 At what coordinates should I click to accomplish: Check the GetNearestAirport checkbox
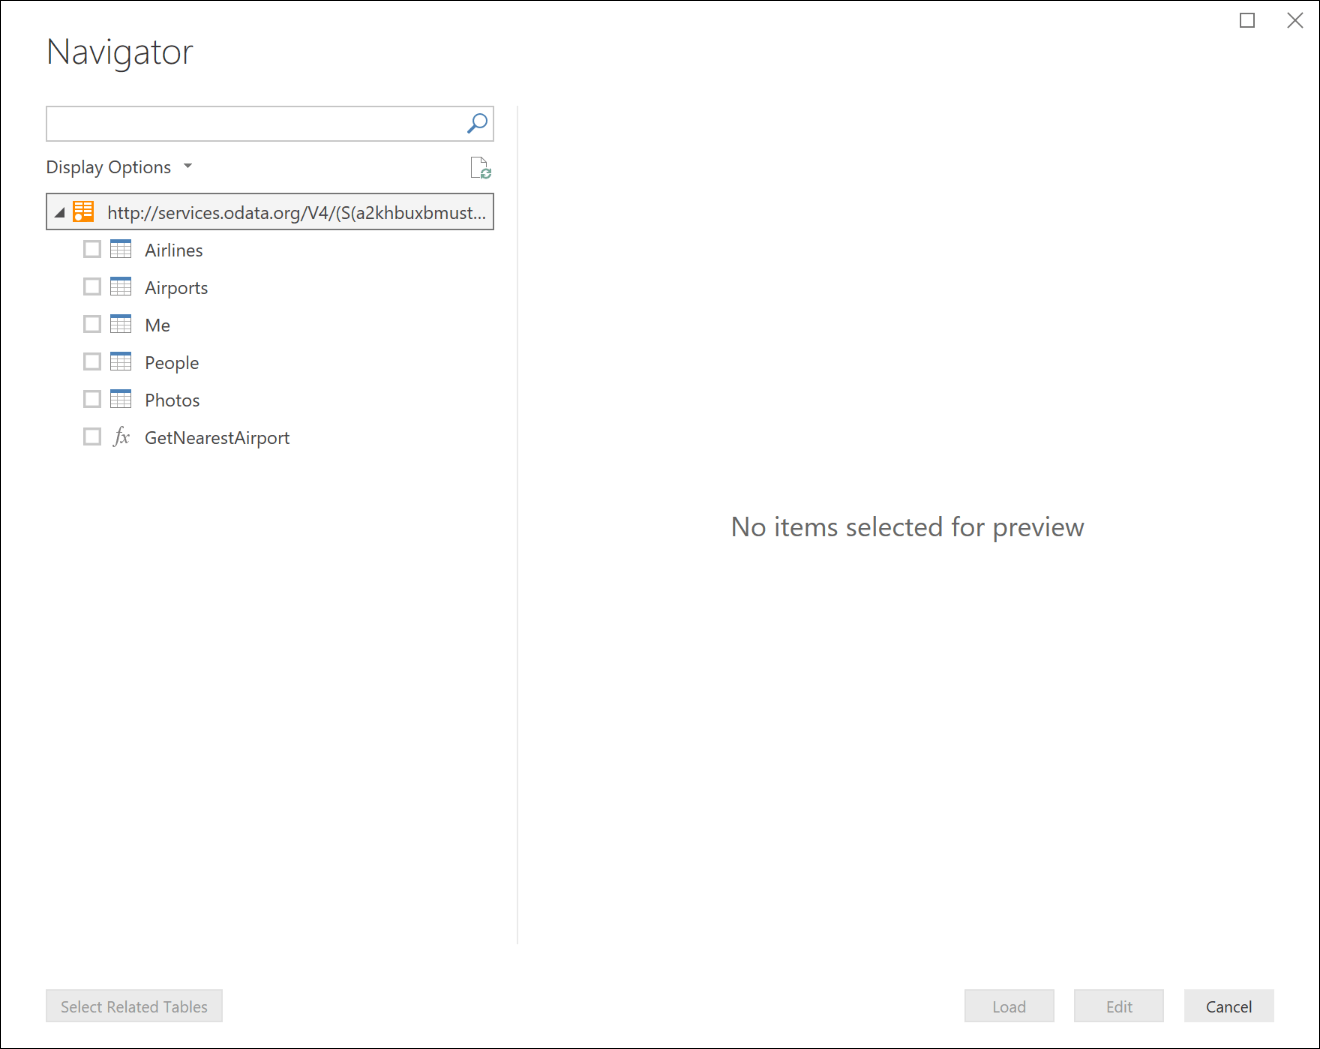92,436
